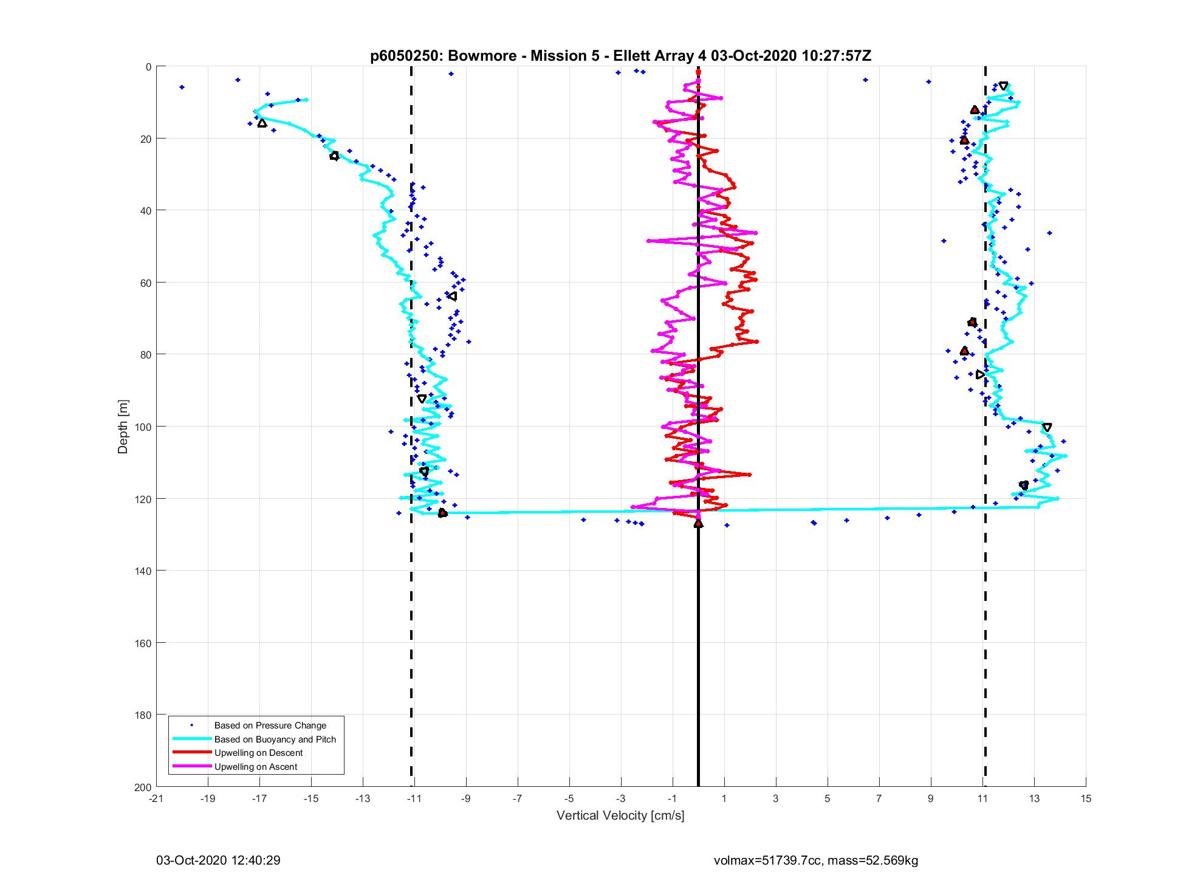Click the plot title mentioning Bowmore Mission 5
This screenshot has width=1200, height=885.
pyautogui.click(x=620, y=55)
